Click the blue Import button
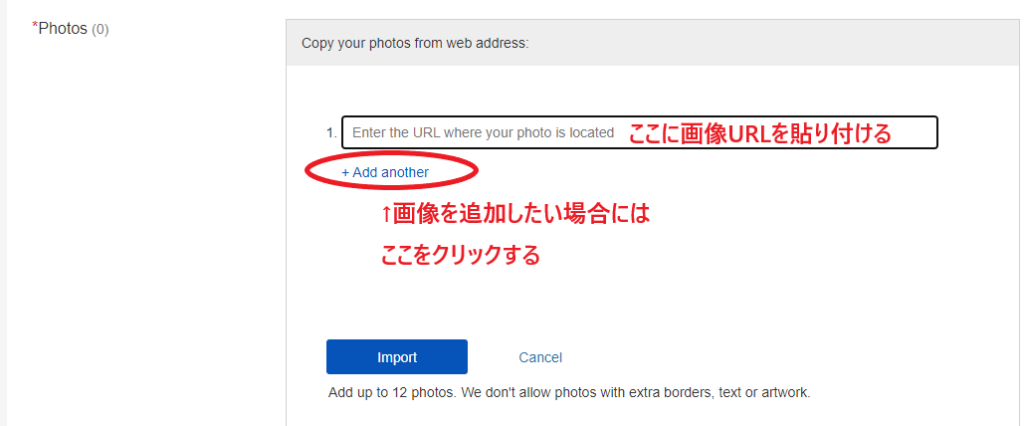This screenshot has width=1024, height=426. pos(397,357)
